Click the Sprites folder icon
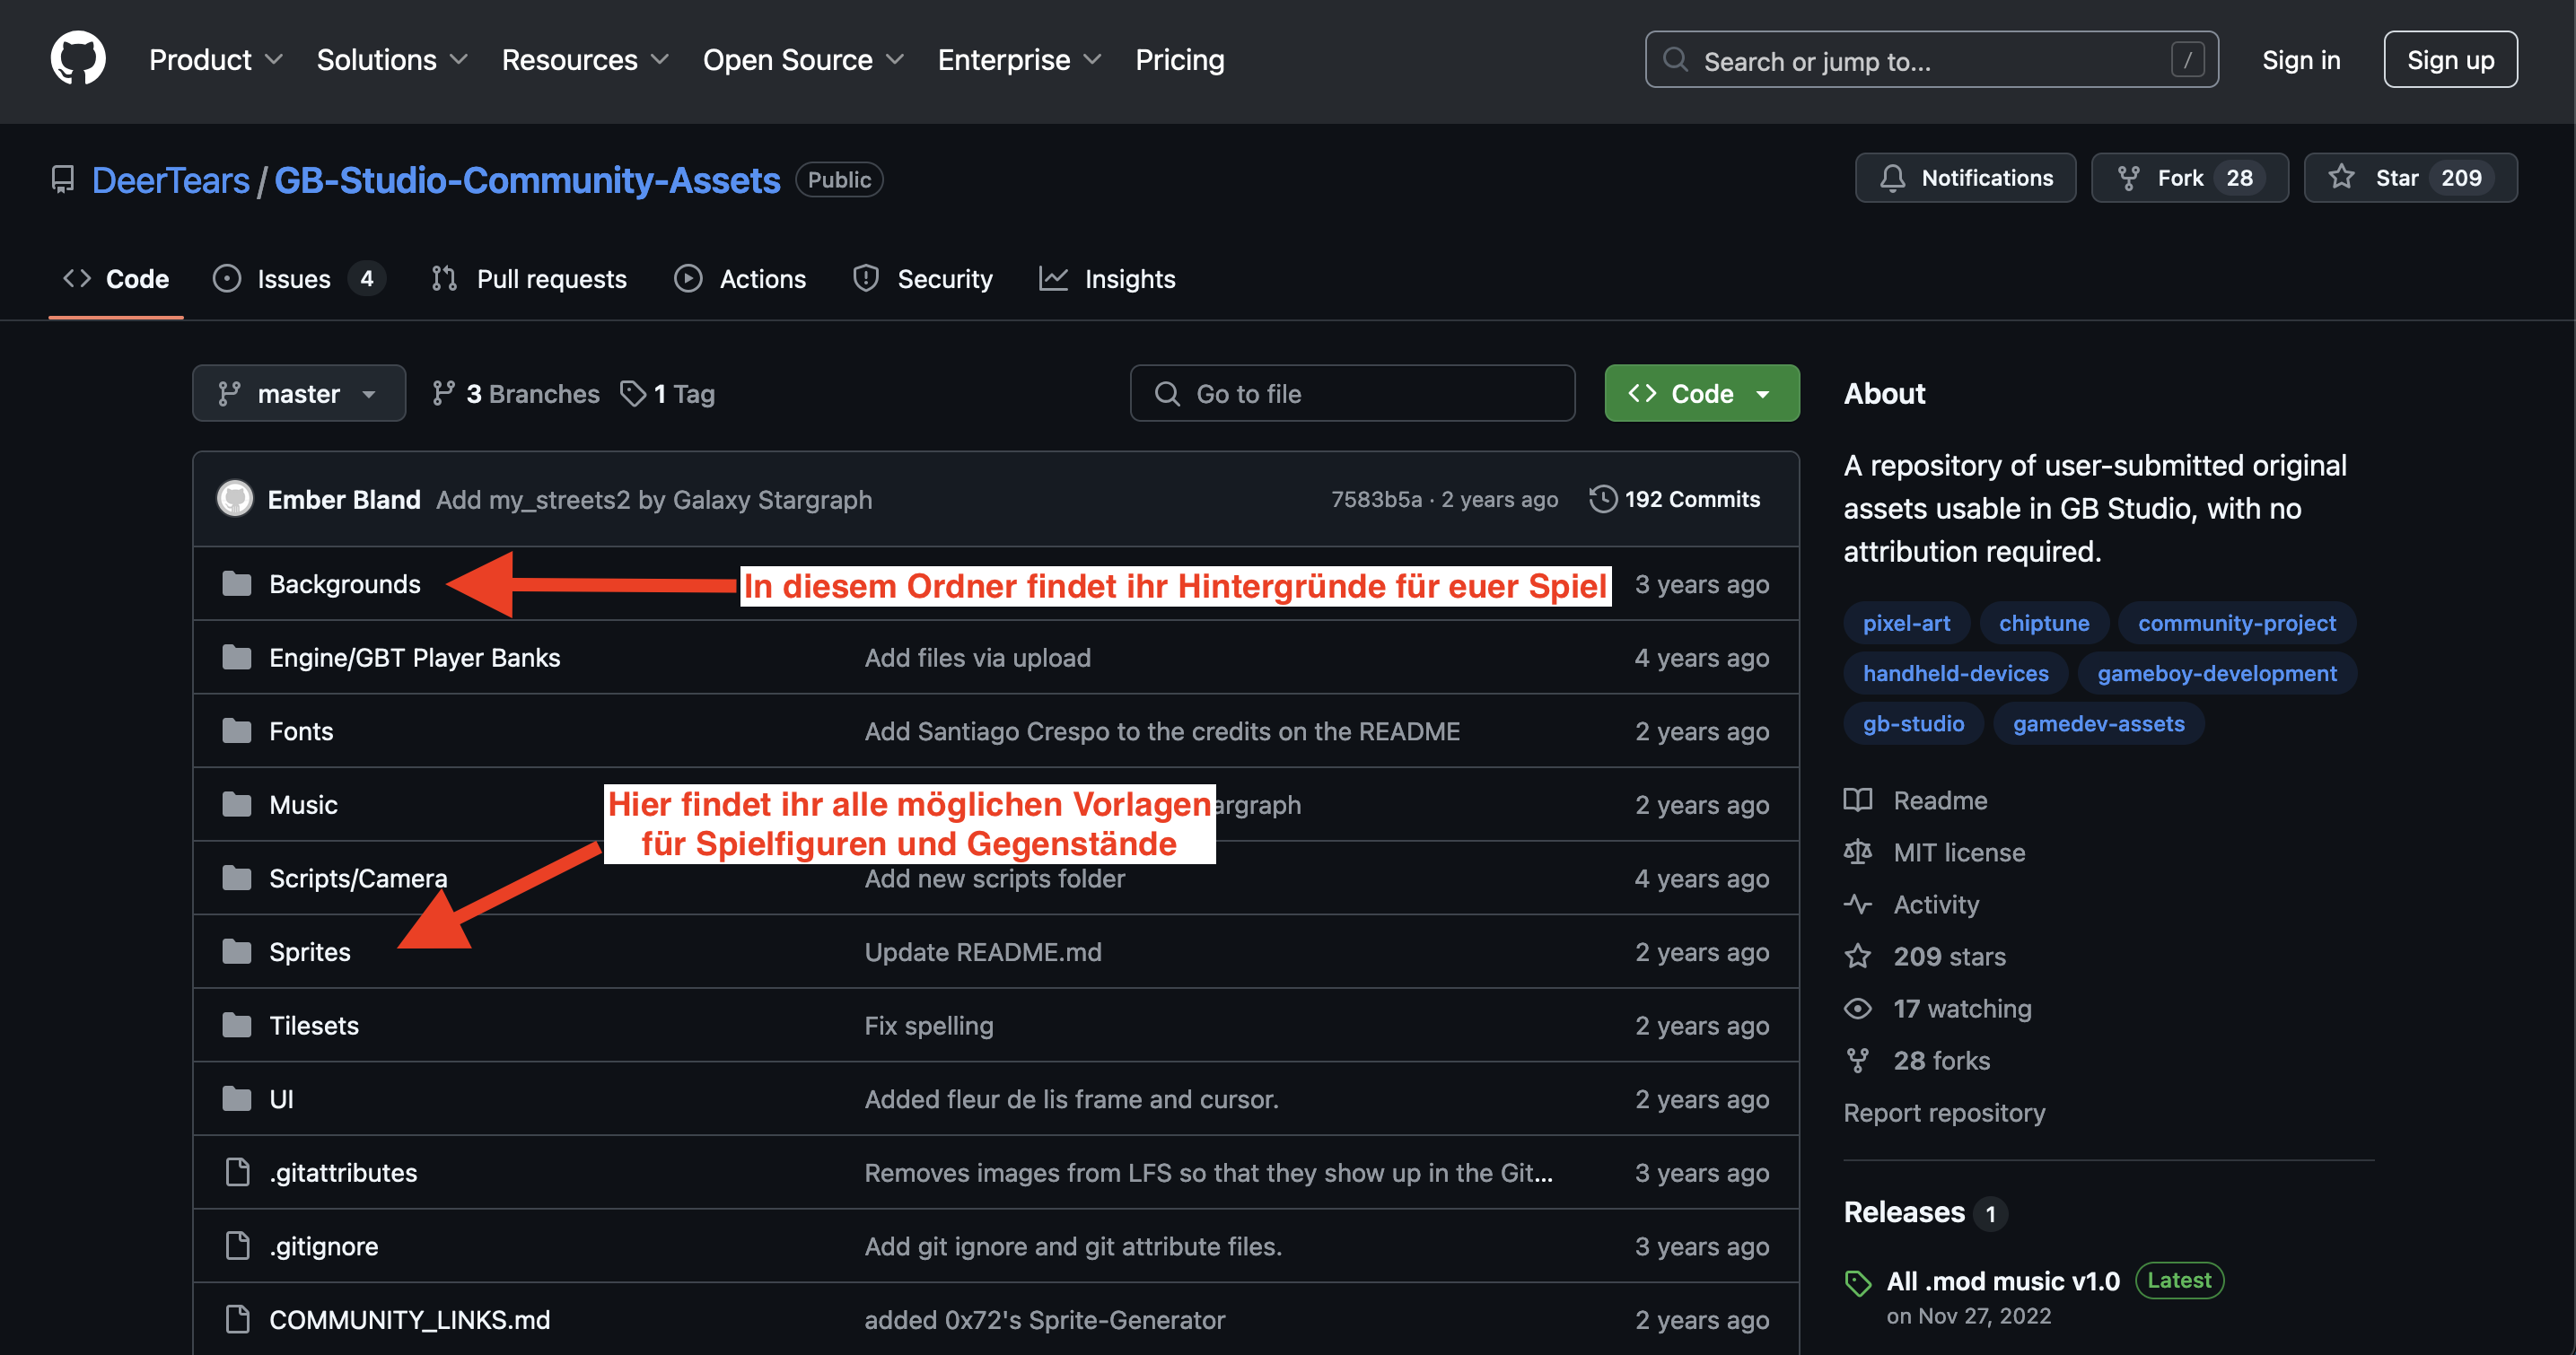2576x1355 pixels. coord(237,952)
